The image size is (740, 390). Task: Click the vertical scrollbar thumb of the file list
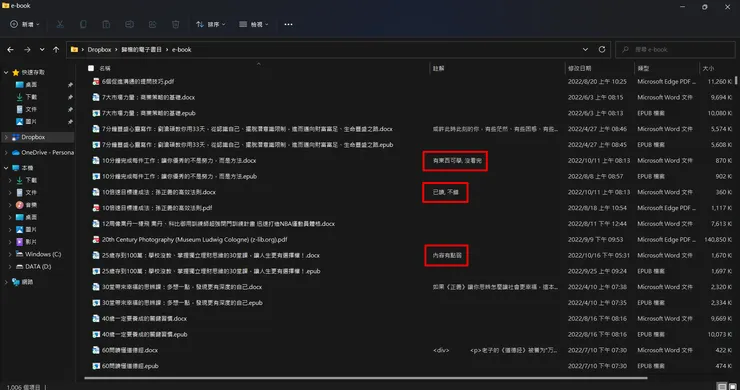tap(736, 81)
